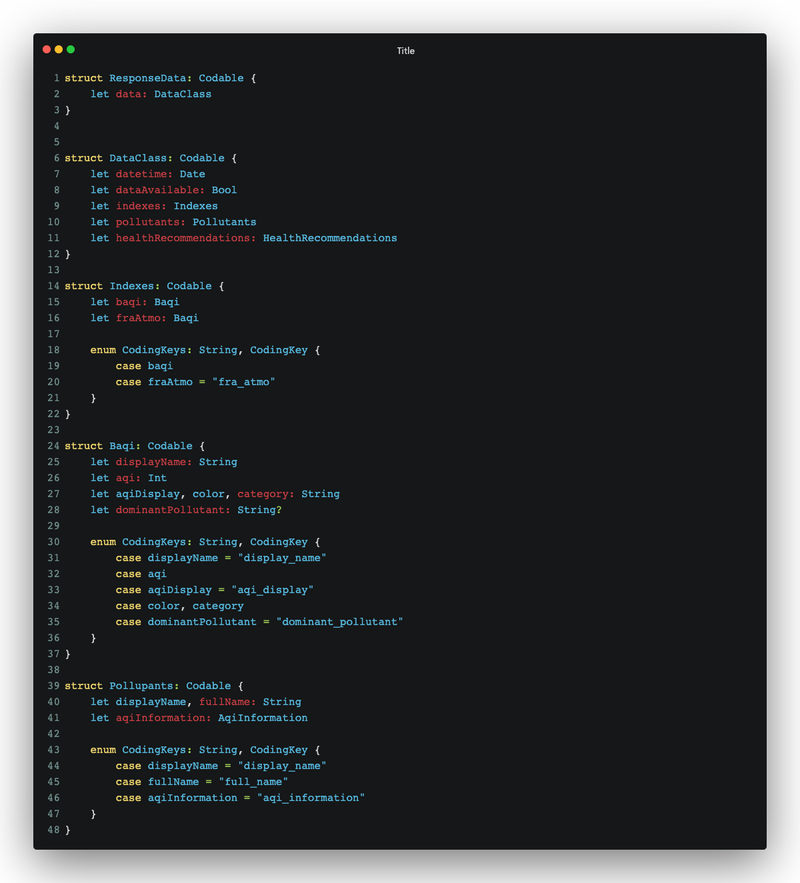
Task: Click the datetime property name
Action: point(141,174)
